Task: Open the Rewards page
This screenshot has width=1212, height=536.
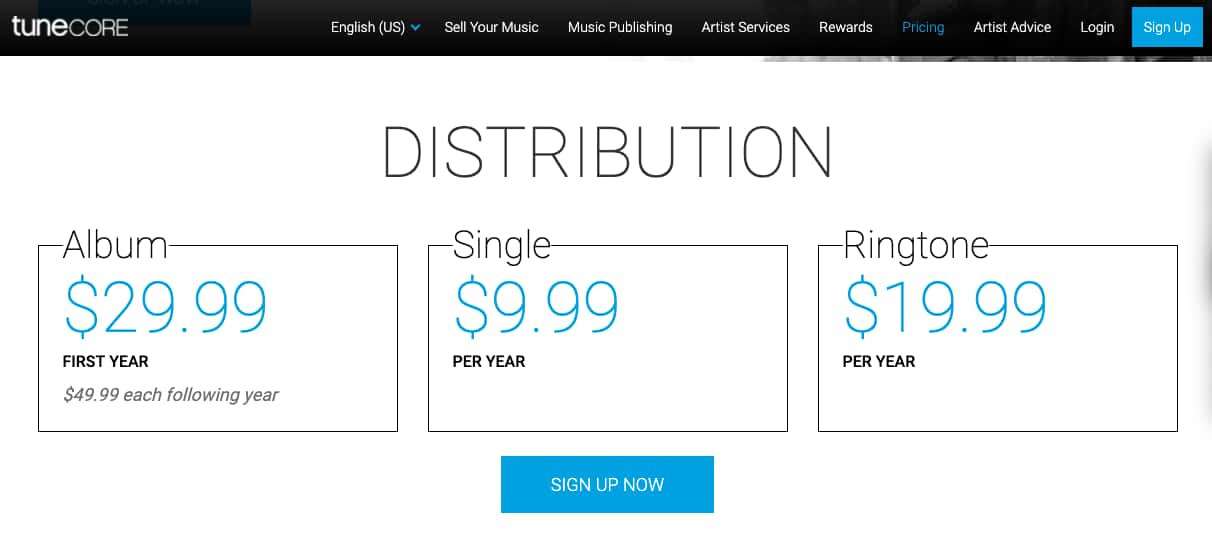Action: (846, 27)
